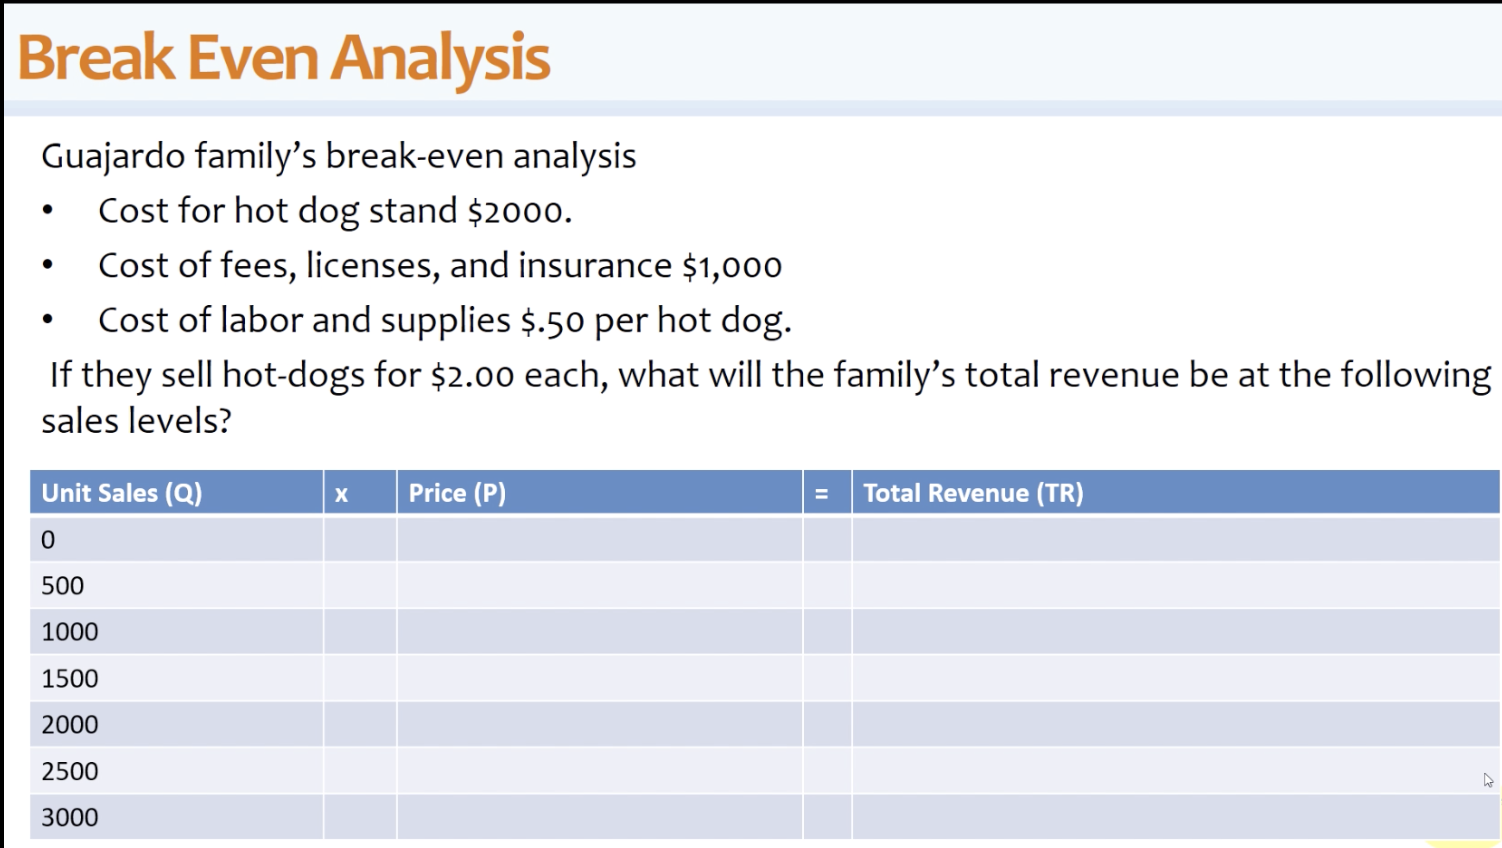Select the Total Revenue (TR) column header
1502x848 pixels.
[x=972, y=492]
